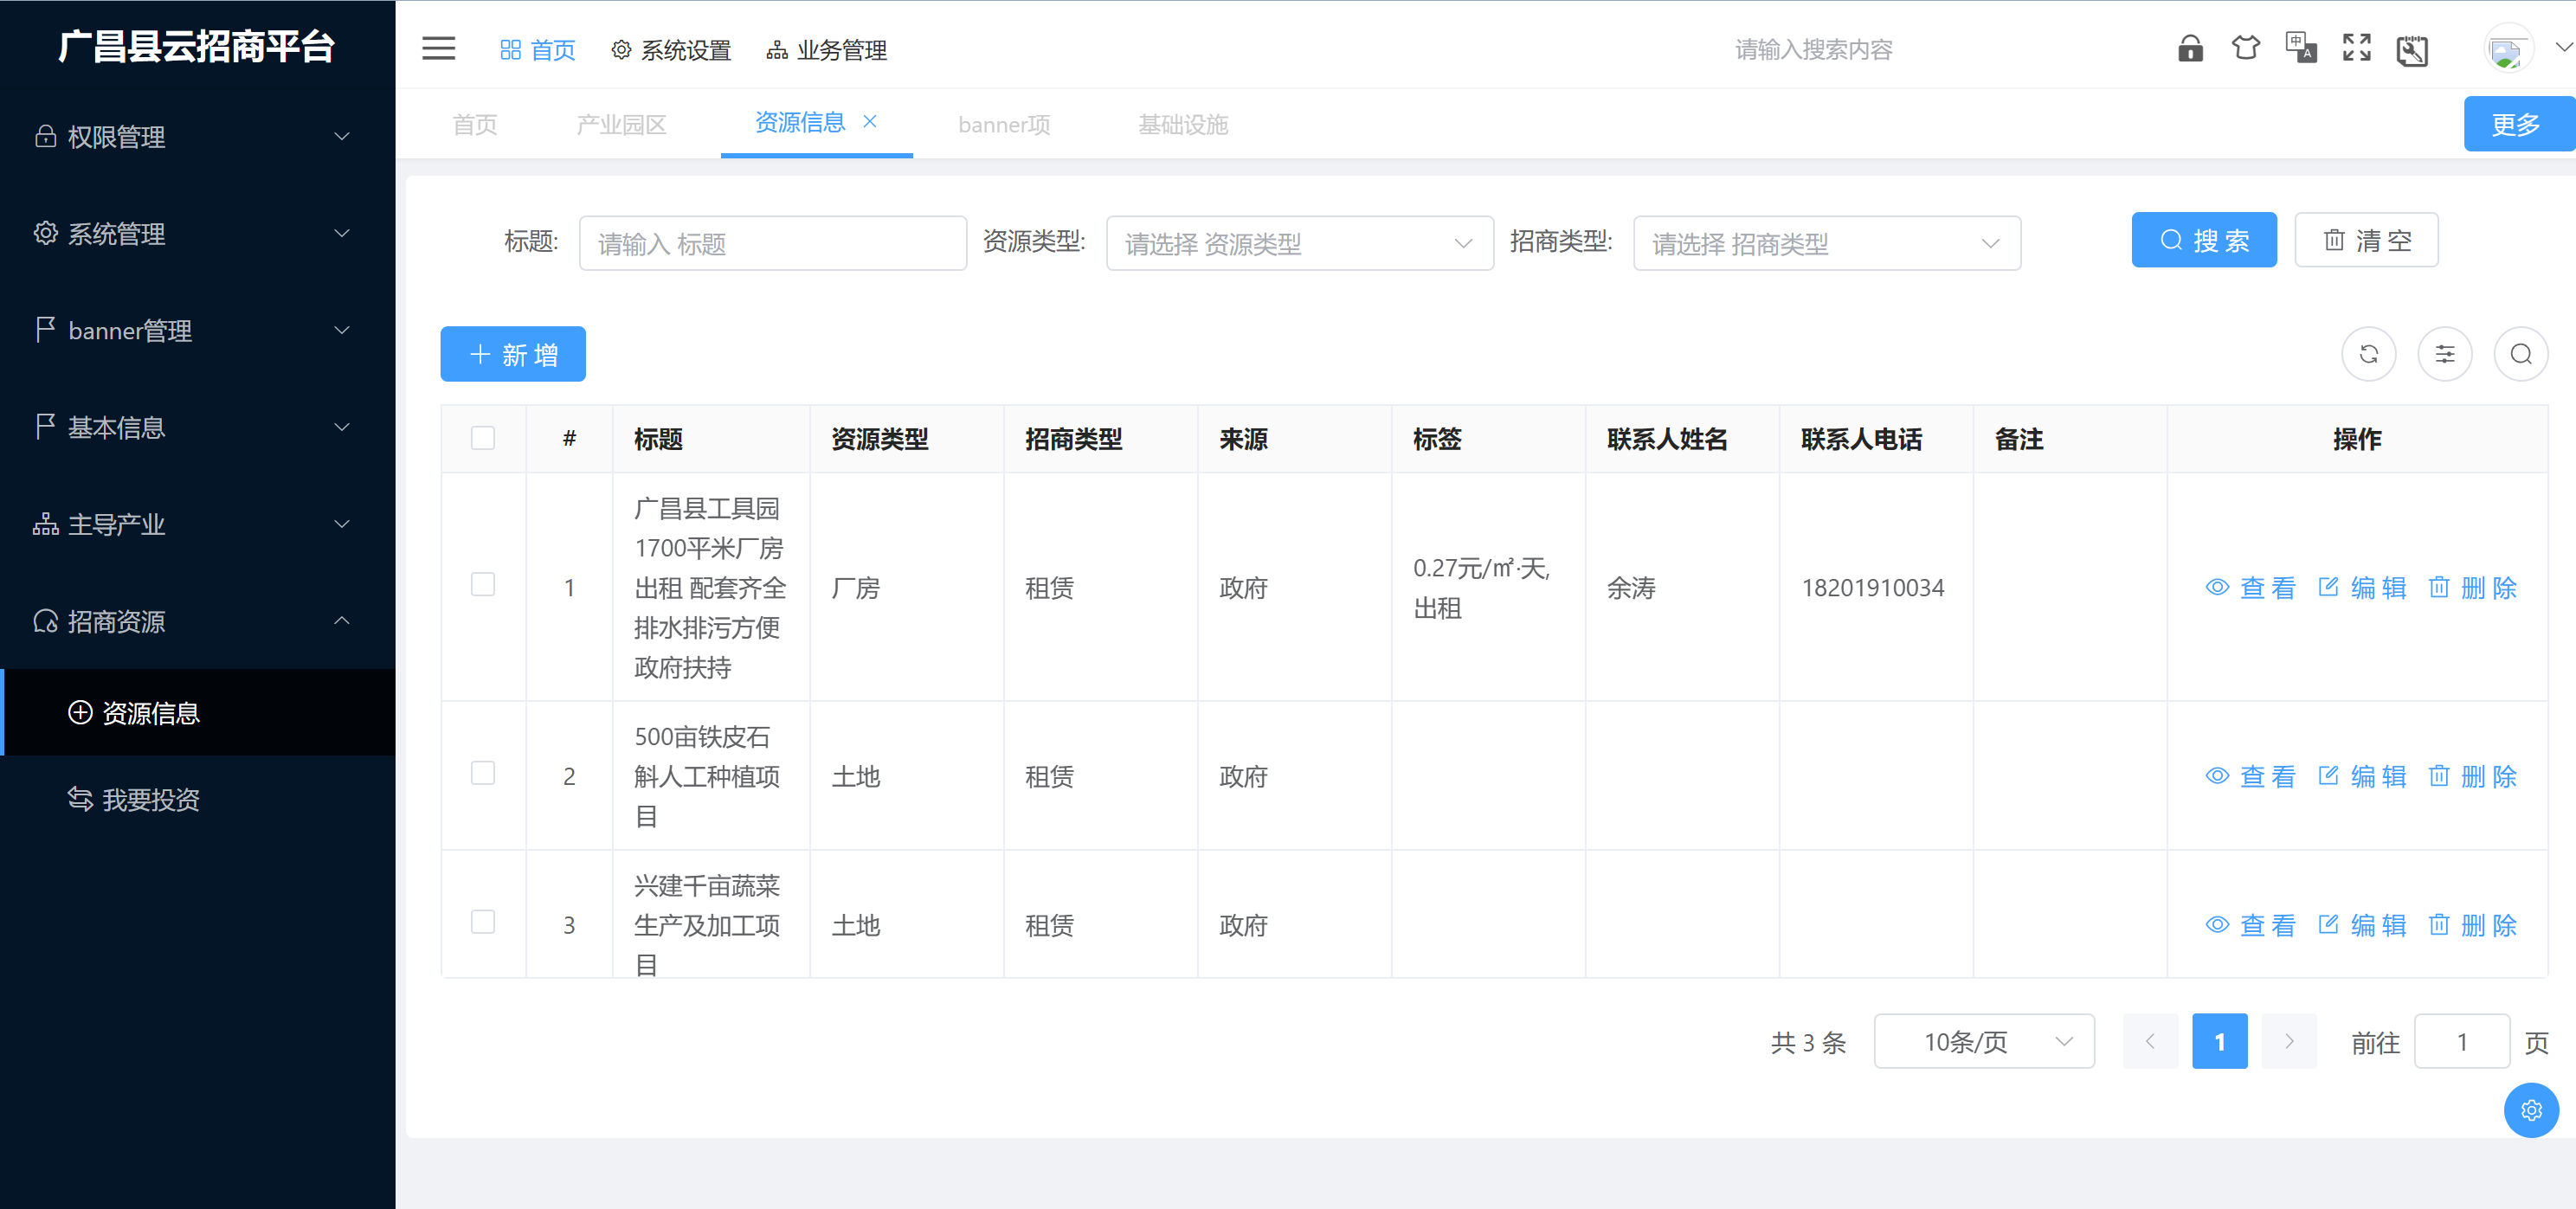Viewport: 2576px width, 1209px height.
Task: Expand the 基本信息 sidebar menu
Action: pyautogui.click(x=197, y=428)
